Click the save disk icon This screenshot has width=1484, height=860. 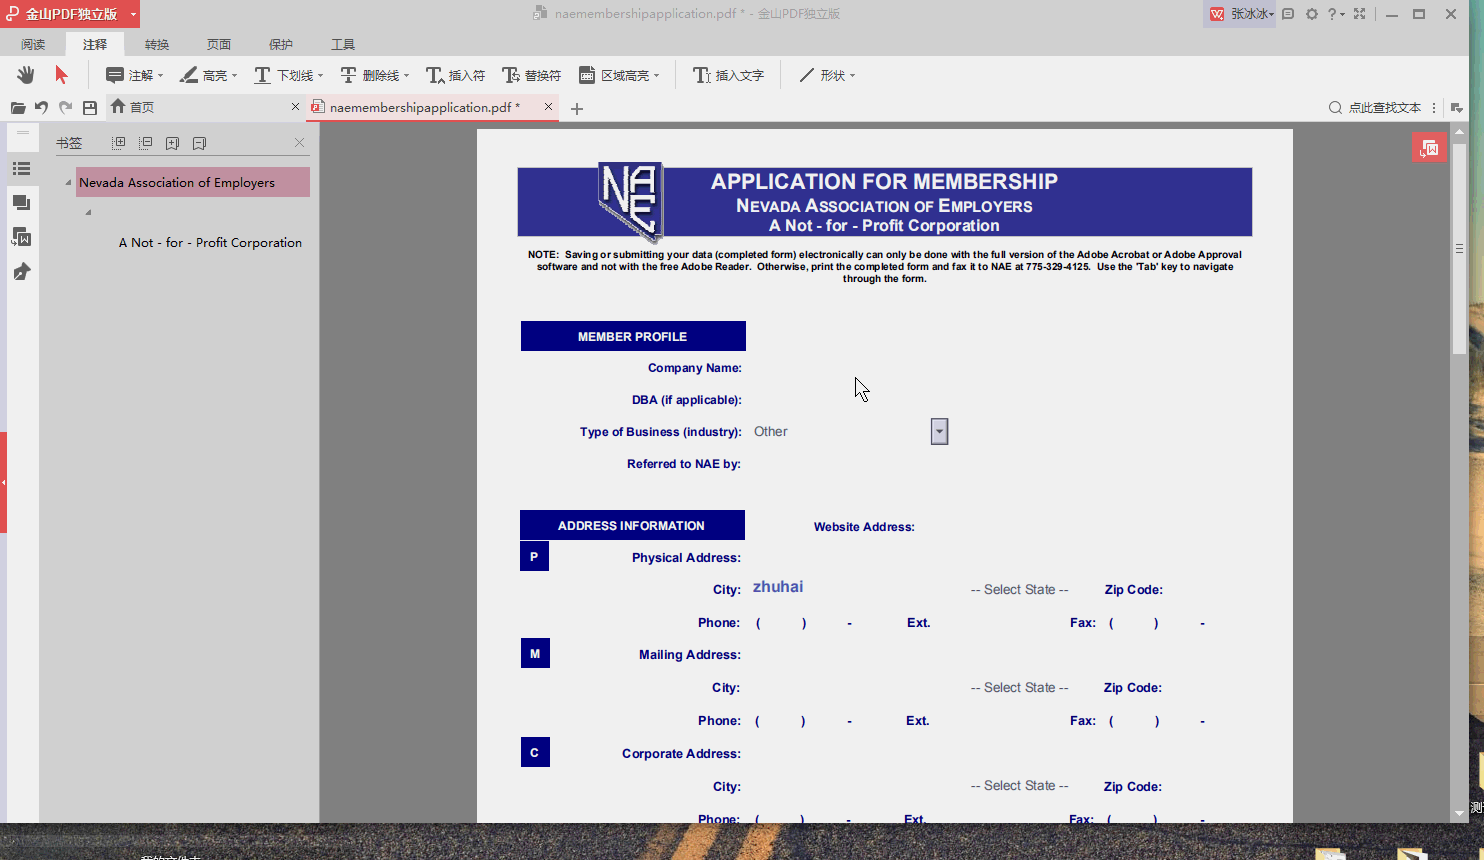(90, 107)
